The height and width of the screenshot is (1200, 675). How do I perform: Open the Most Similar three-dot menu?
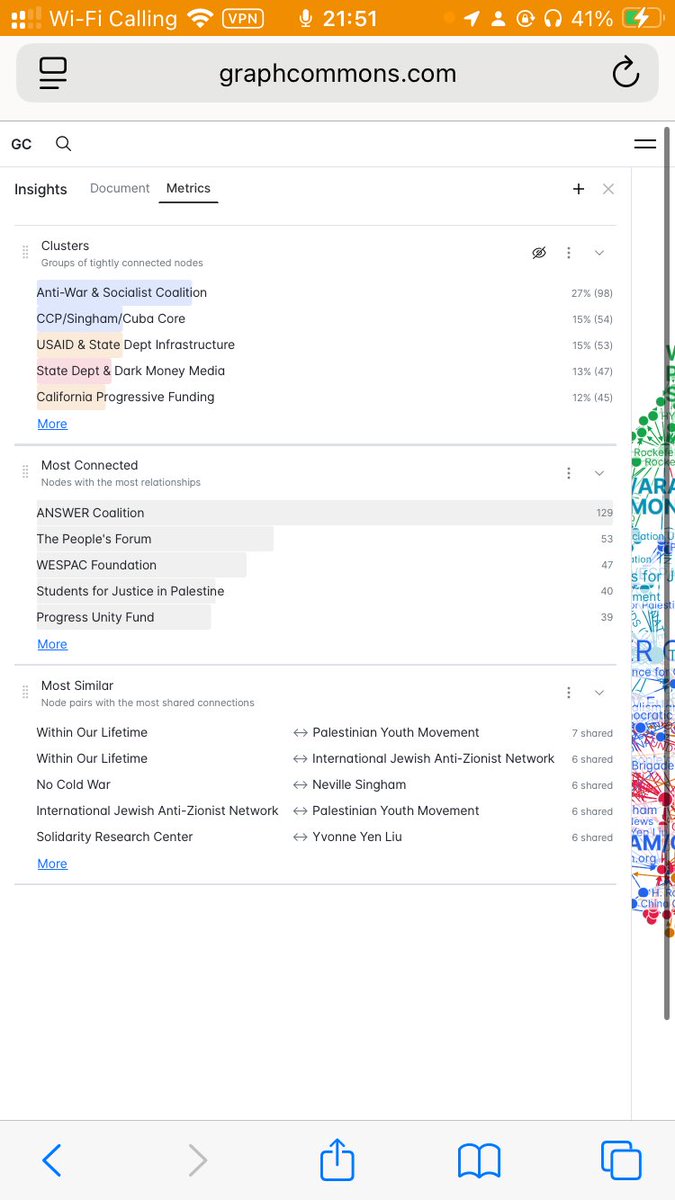point(569,693)
